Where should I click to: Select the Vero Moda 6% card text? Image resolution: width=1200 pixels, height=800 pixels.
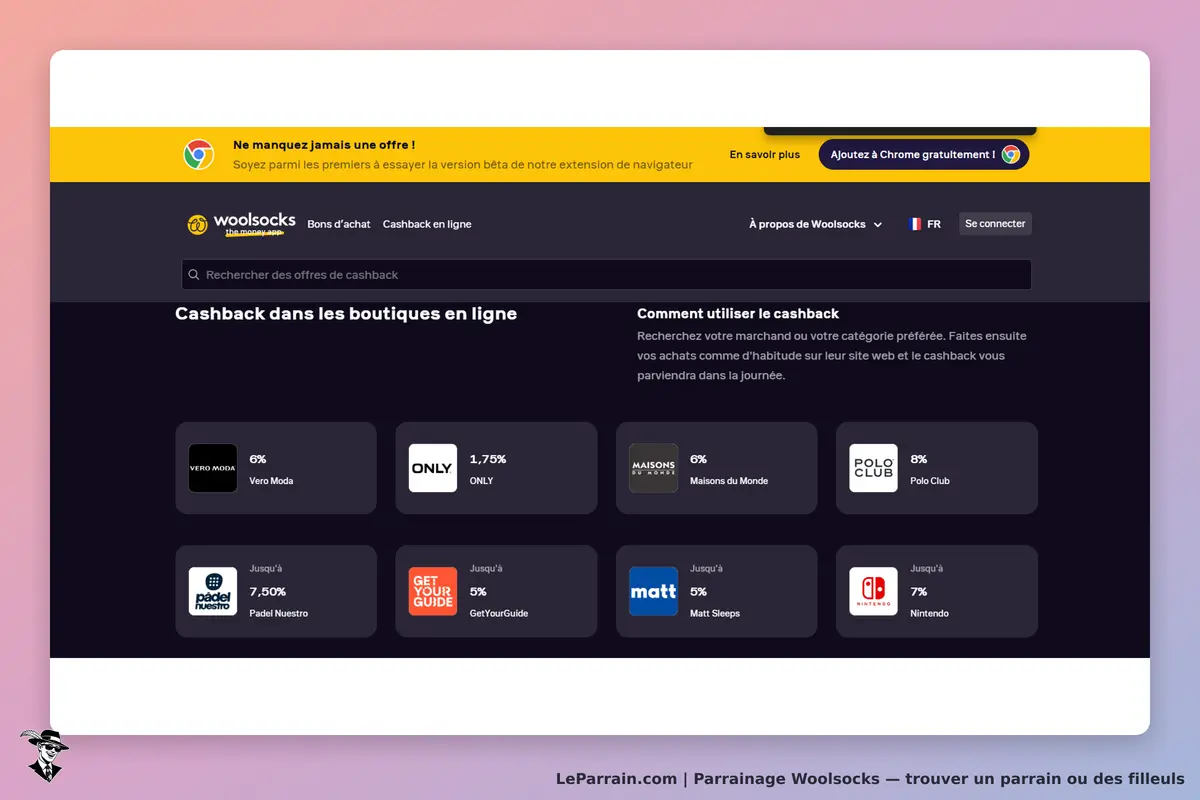(x=271, y=469)
